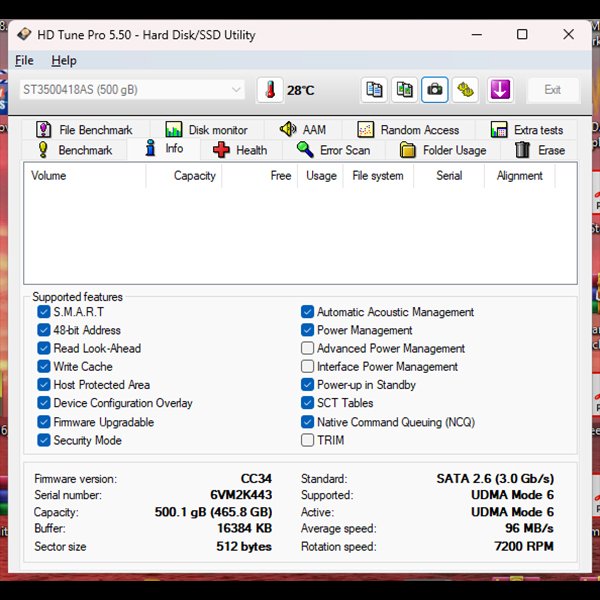Toggle the Power-up in Standby checkbox
The height and width of the screenshot is (600, 600).
tap(307, 385)
